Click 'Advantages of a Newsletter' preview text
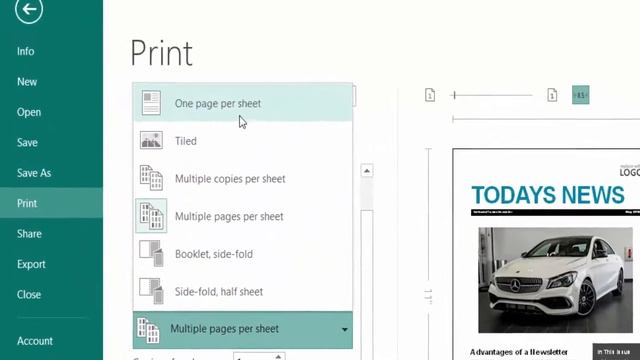Viewport: 640px width, 360px height. [519, 352]
